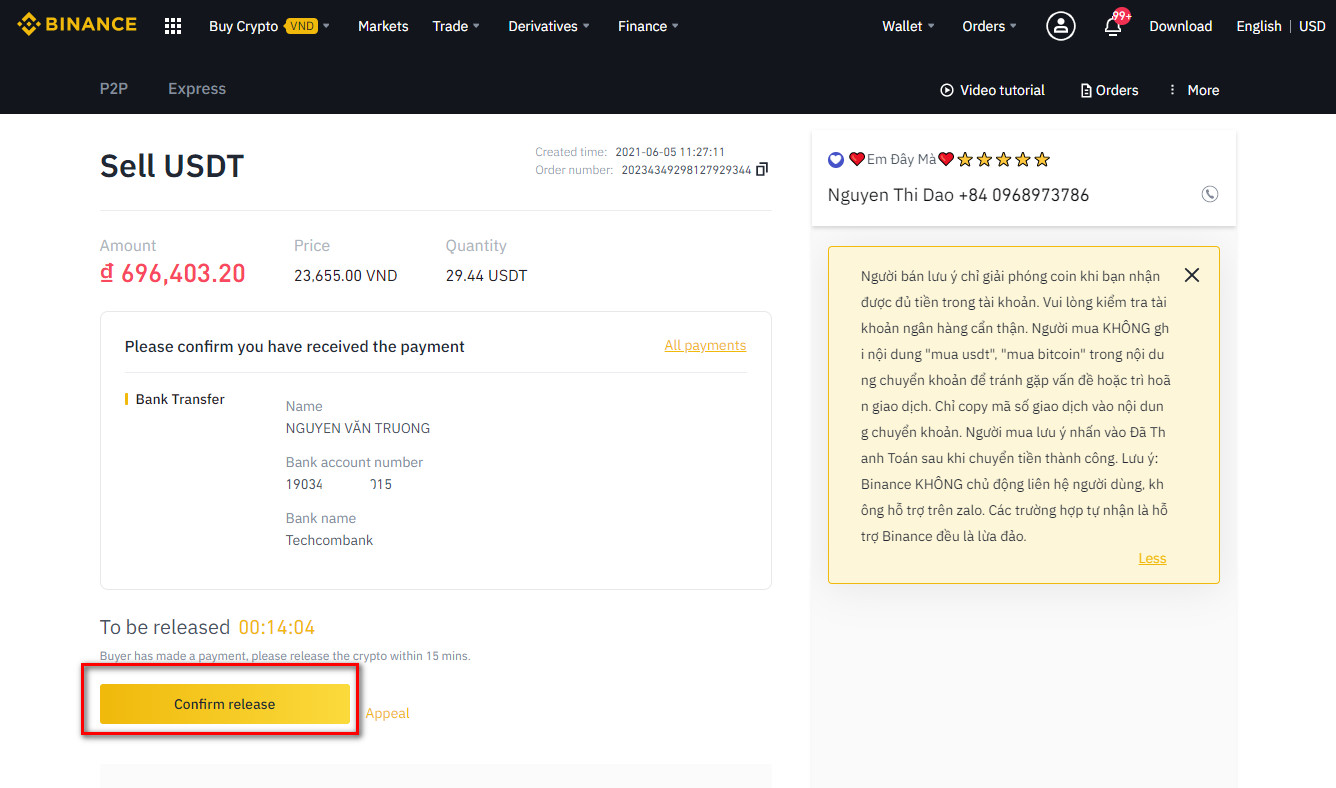The height and width of the screenshot is (788, 1336).
Task: Click the phone call icon
Action: point(1209,195)
